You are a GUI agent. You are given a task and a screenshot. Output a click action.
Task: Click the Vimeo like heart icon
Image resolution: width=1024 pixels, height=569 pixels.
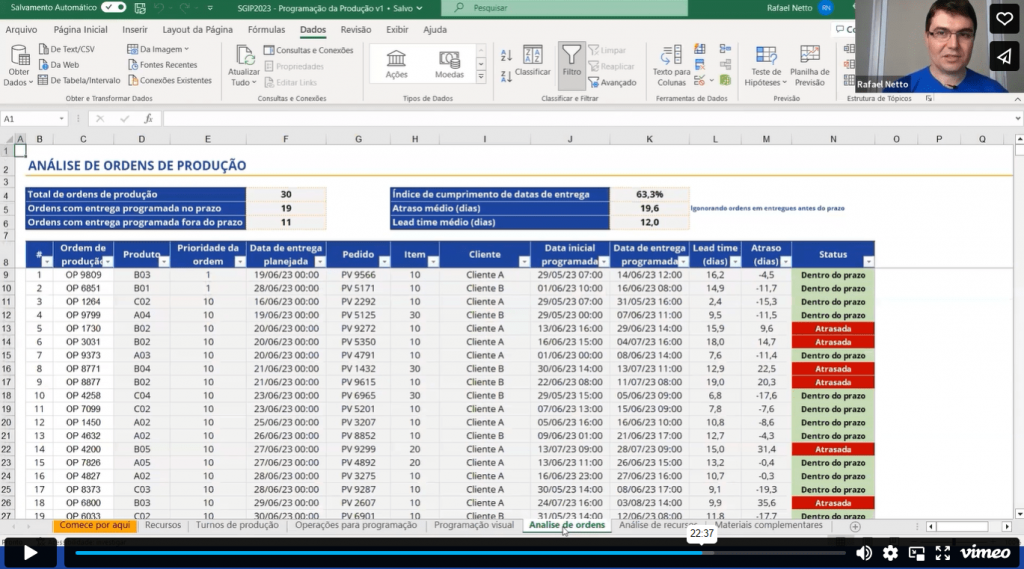(1004, 19)
